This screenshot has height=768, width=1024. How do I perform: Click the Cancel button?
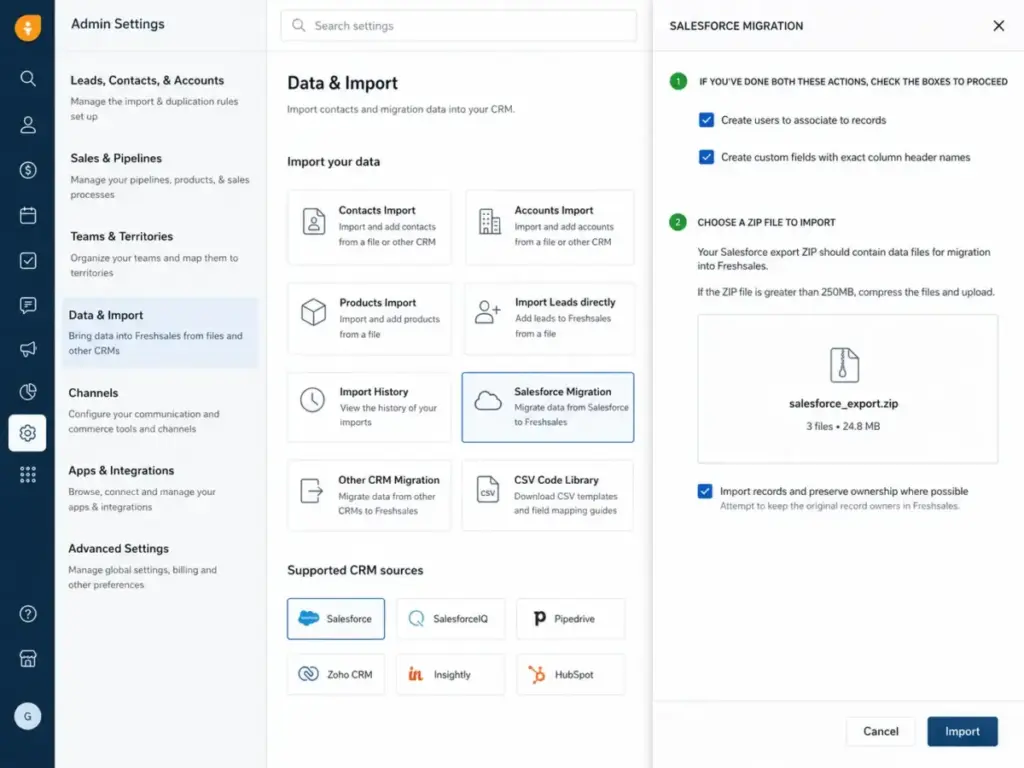880,731
